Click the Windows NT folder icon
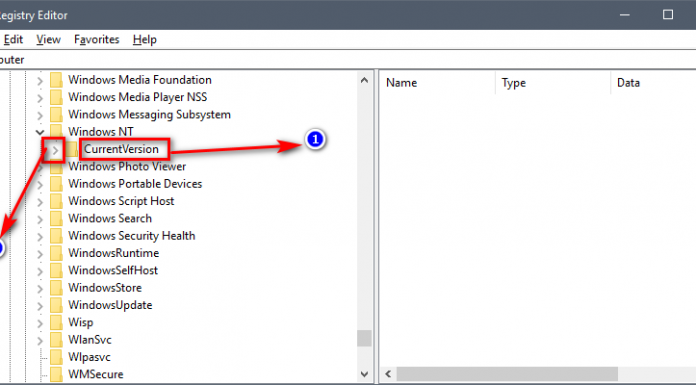Image resolution: width=696 pixels, height=385 pixels. tap(56, 131)
